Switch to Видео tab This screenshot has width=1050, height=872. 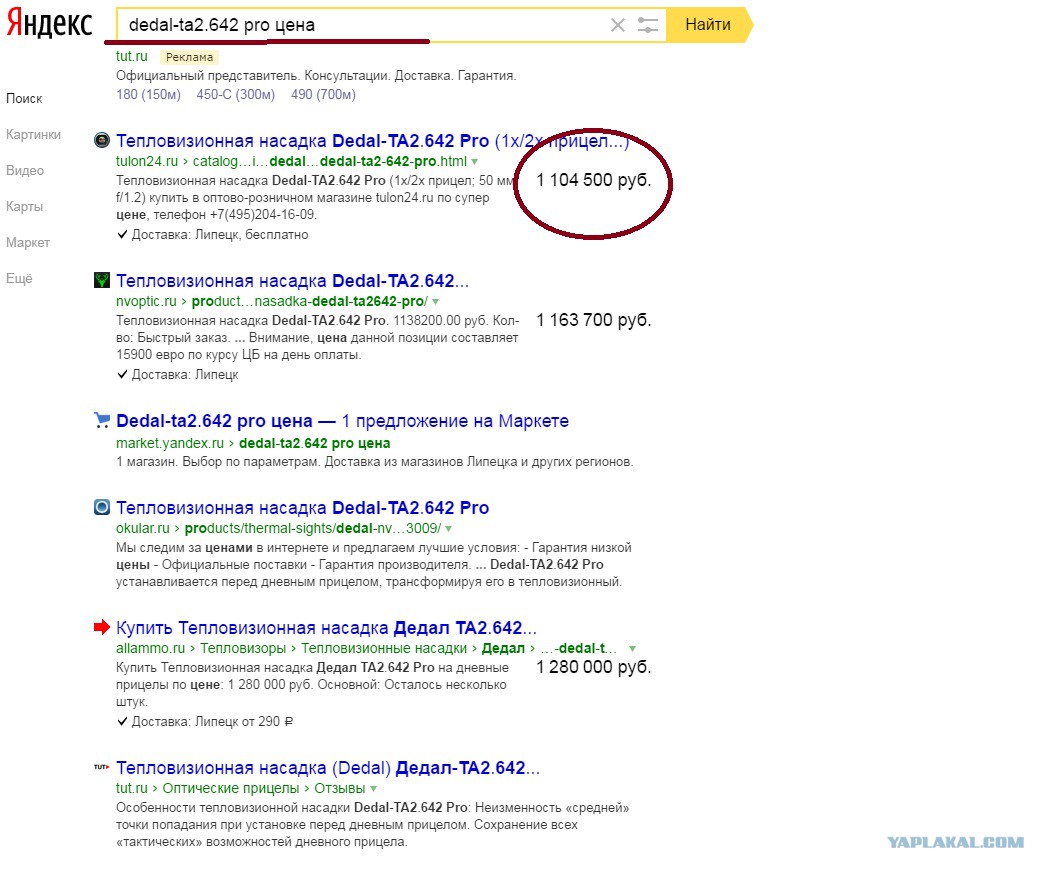click(25, 171)
